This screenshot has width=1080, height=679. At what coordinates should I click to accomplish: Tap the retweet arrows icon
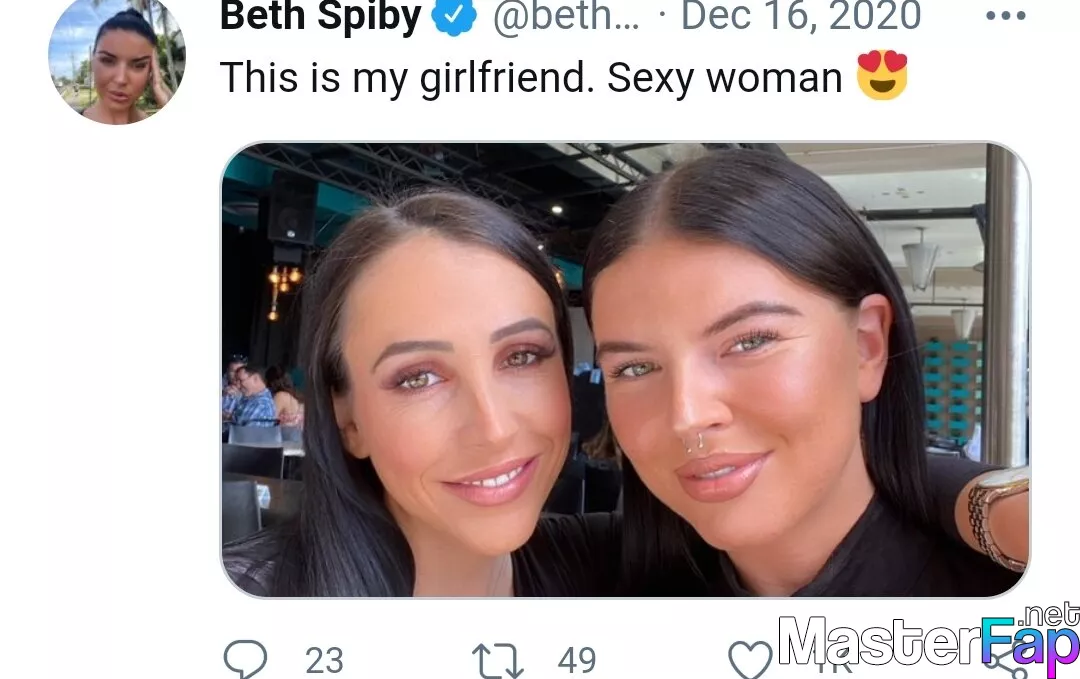497,660
